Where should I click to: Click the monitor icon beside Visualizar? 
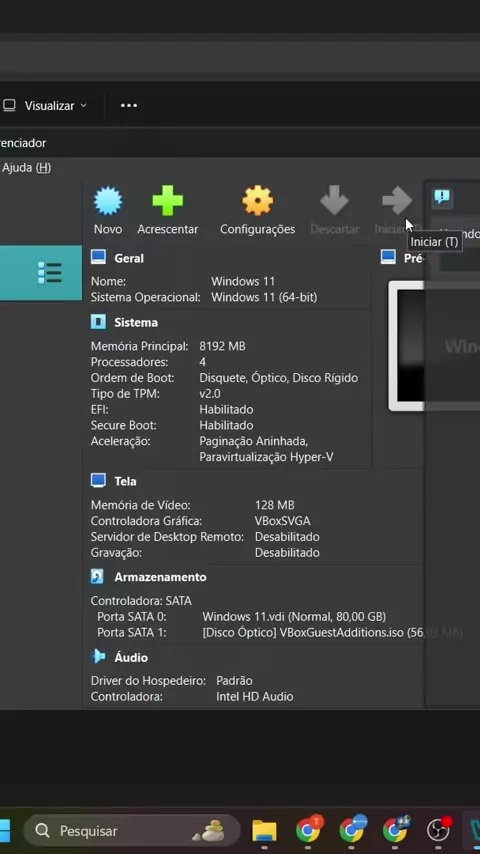click(9, 106)
